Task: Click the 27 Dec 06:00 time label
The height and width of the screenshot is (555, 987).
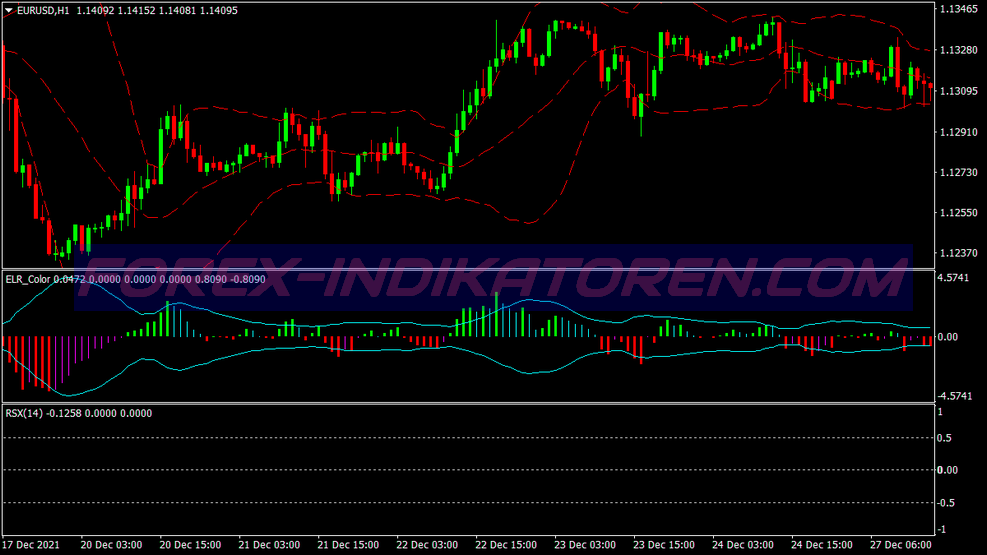Action: 900,544
